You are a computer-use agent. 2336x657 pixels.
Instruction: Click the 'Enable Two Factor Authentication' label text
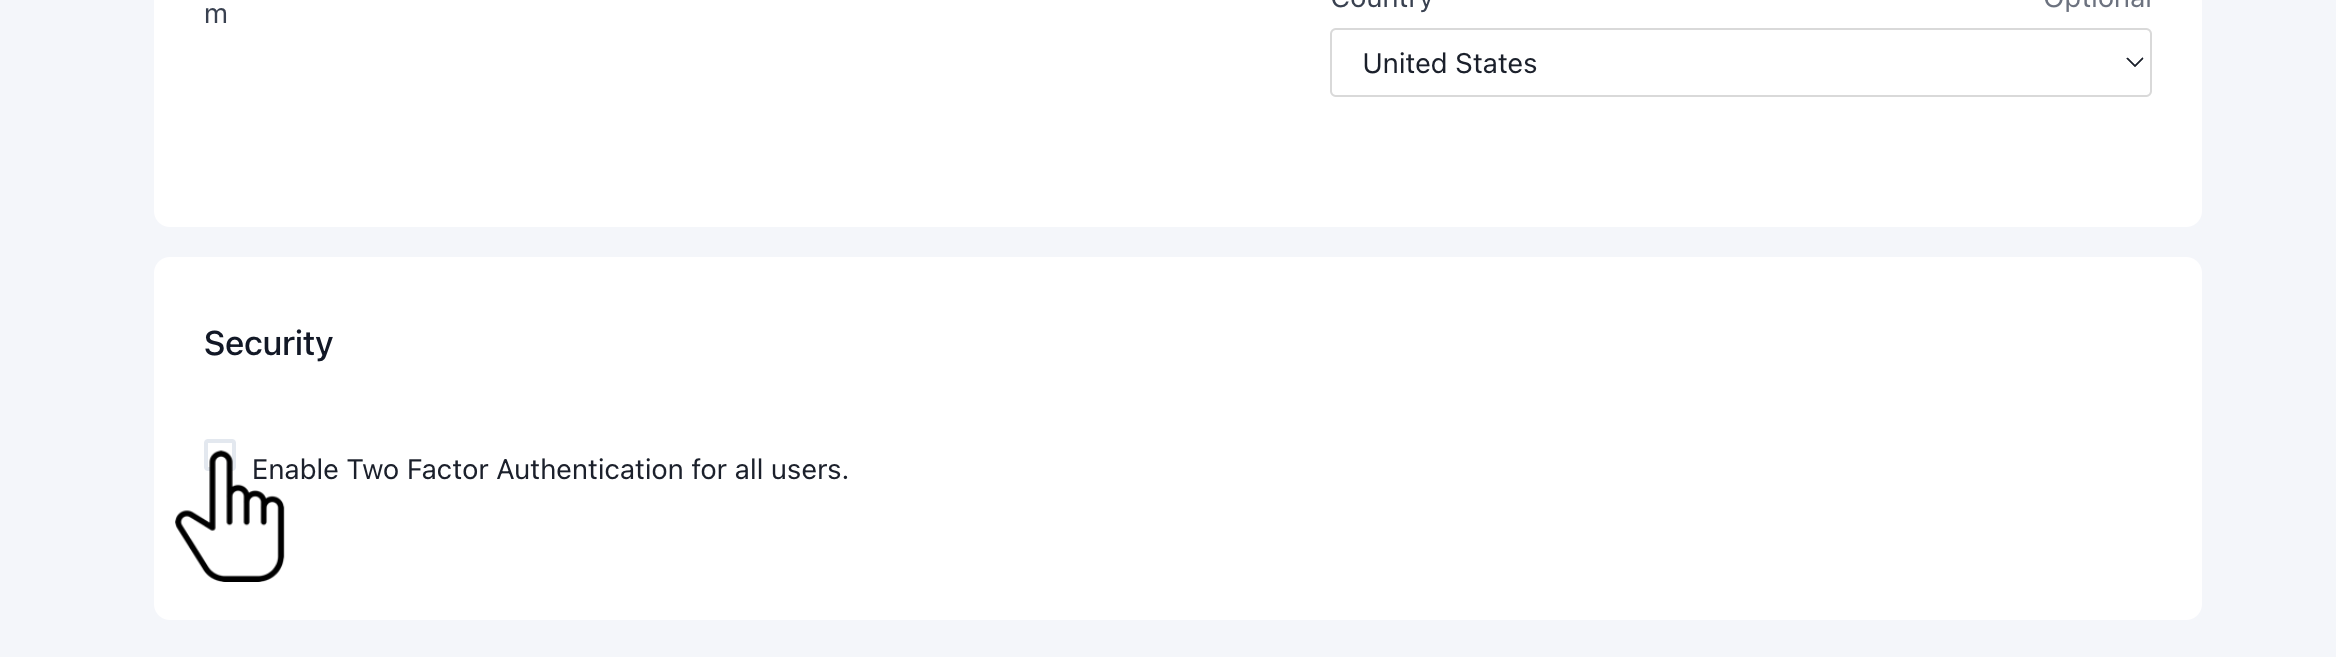tap(549, 470)
